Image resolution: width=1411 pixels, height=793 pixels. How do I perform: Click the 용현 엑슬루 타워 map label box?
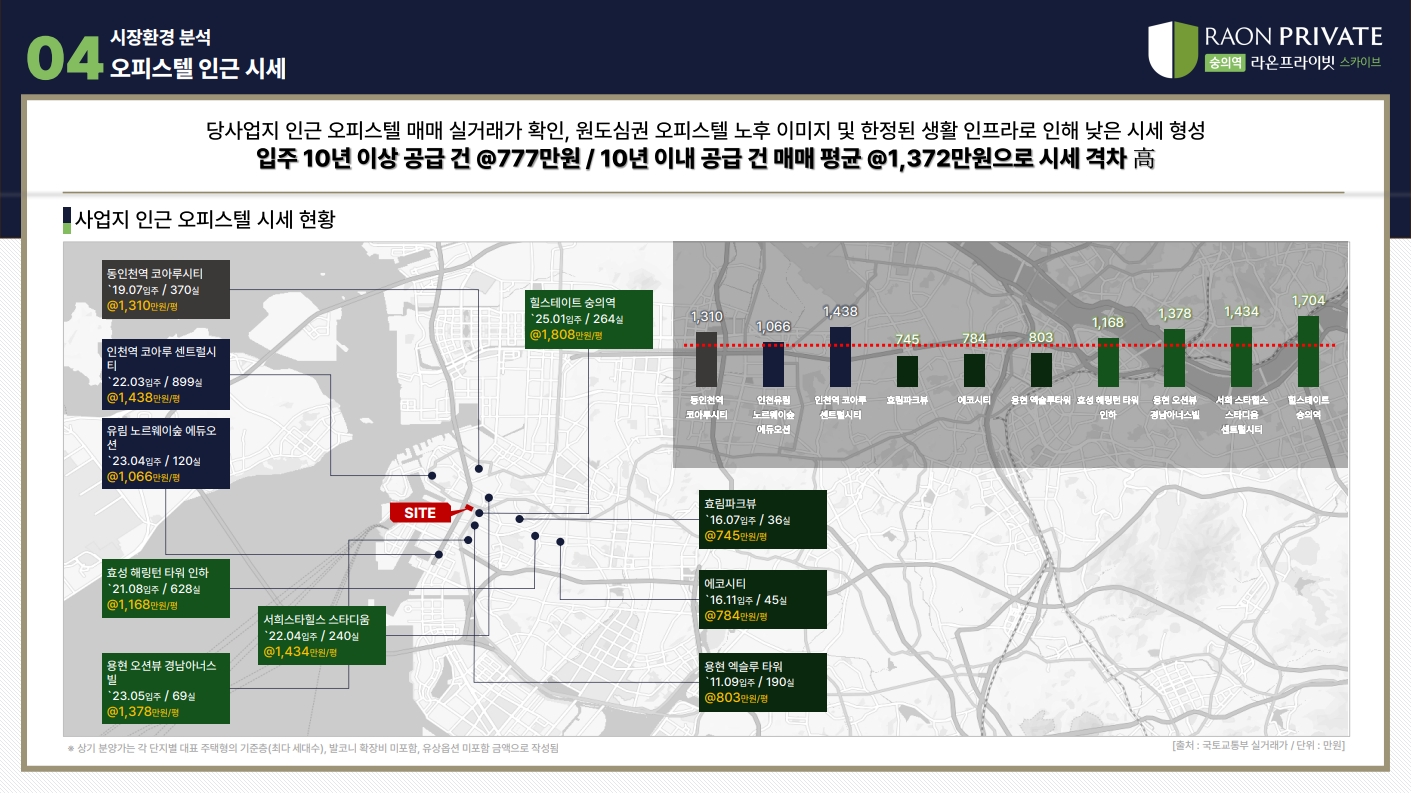pos(762,682)
